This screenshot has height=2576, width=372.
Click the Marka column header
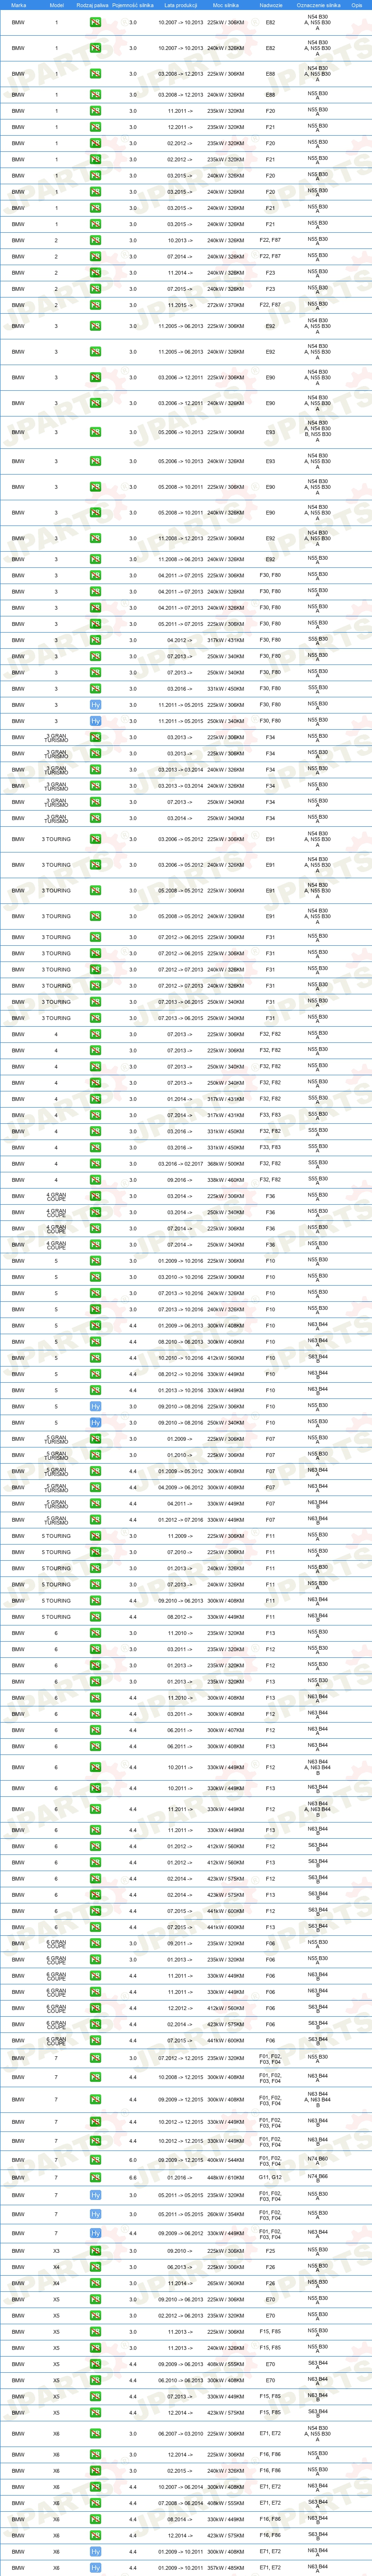18,5
